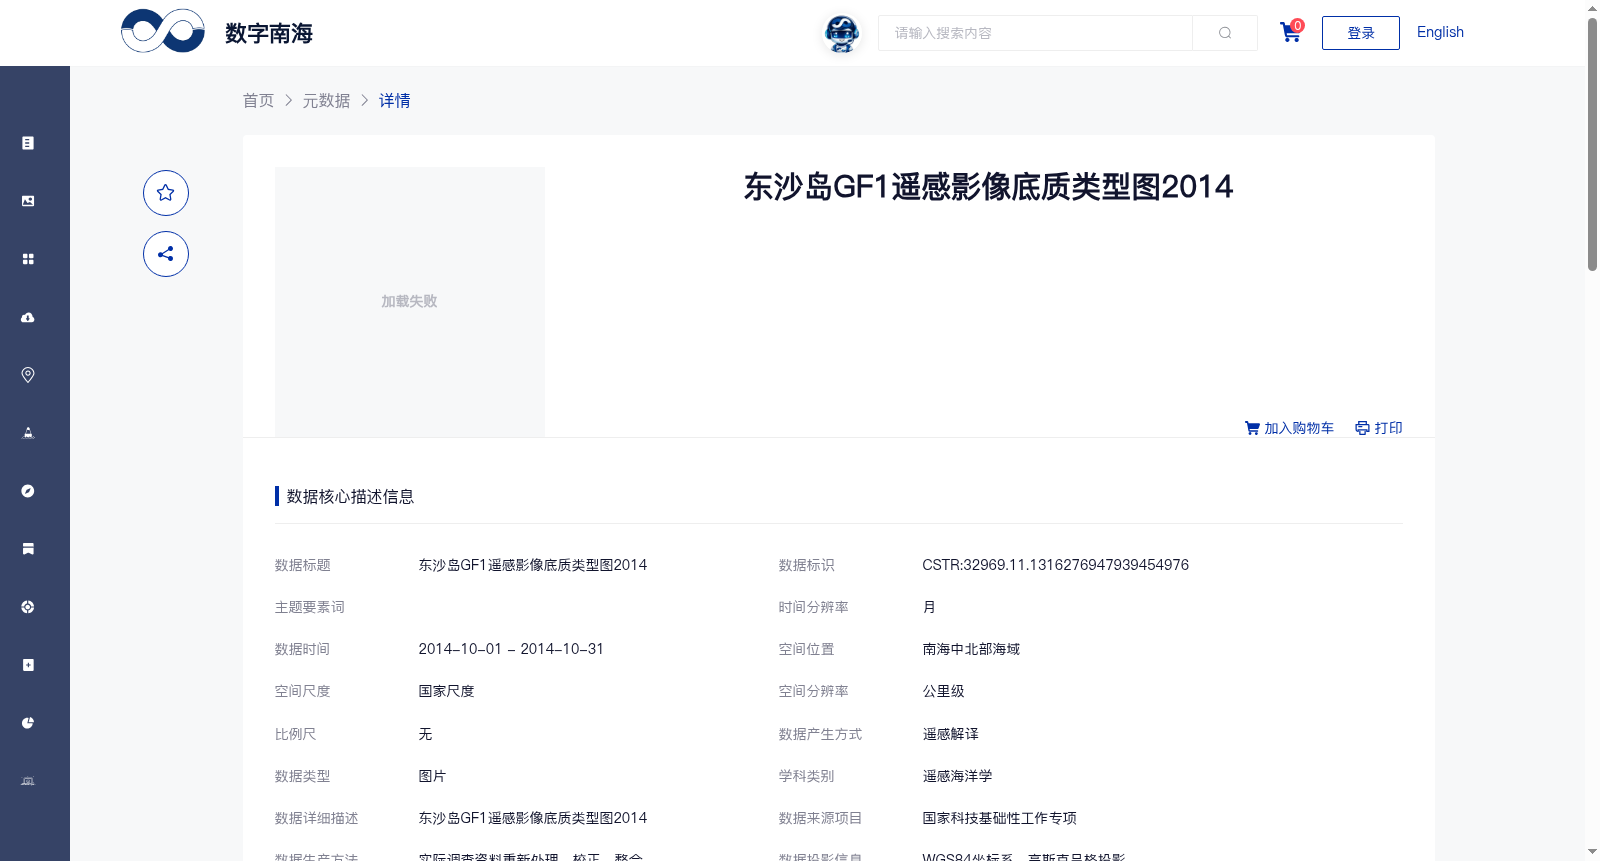Open the image gallery icon in sidebar
The image size is (1600, 861).
28,201
